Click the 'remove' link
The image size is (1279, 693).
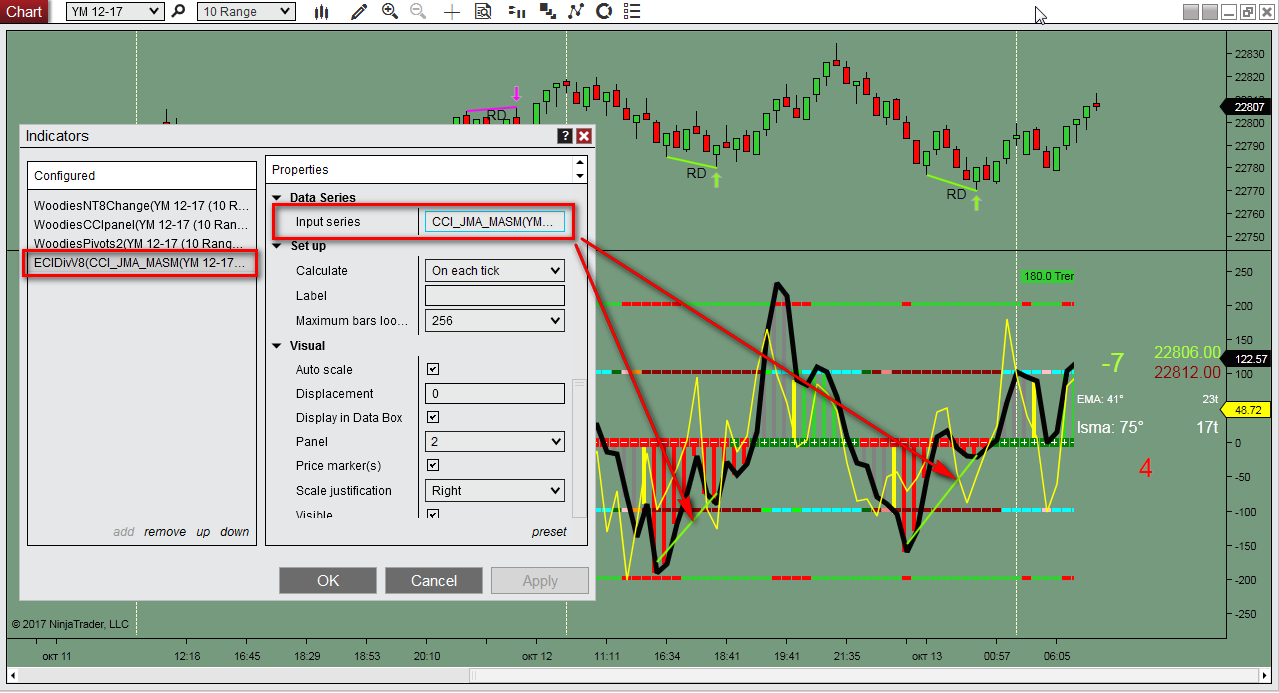tap(165, 532)
